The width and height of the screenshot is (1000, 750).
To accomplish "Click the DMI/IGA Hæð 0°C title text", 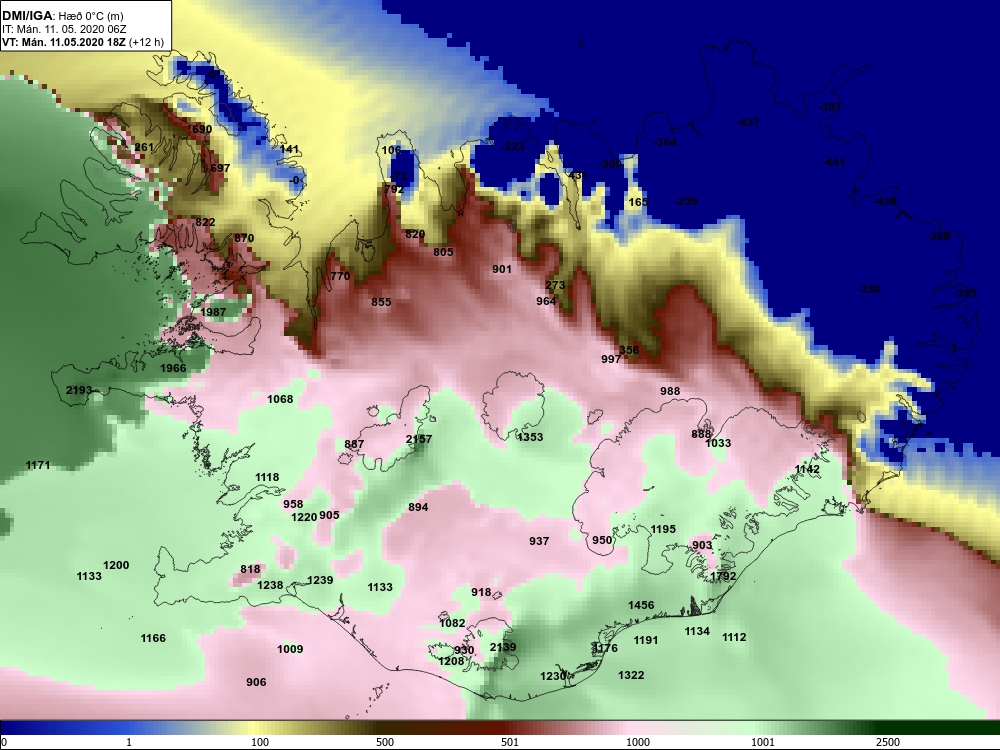I will (62, 16).
